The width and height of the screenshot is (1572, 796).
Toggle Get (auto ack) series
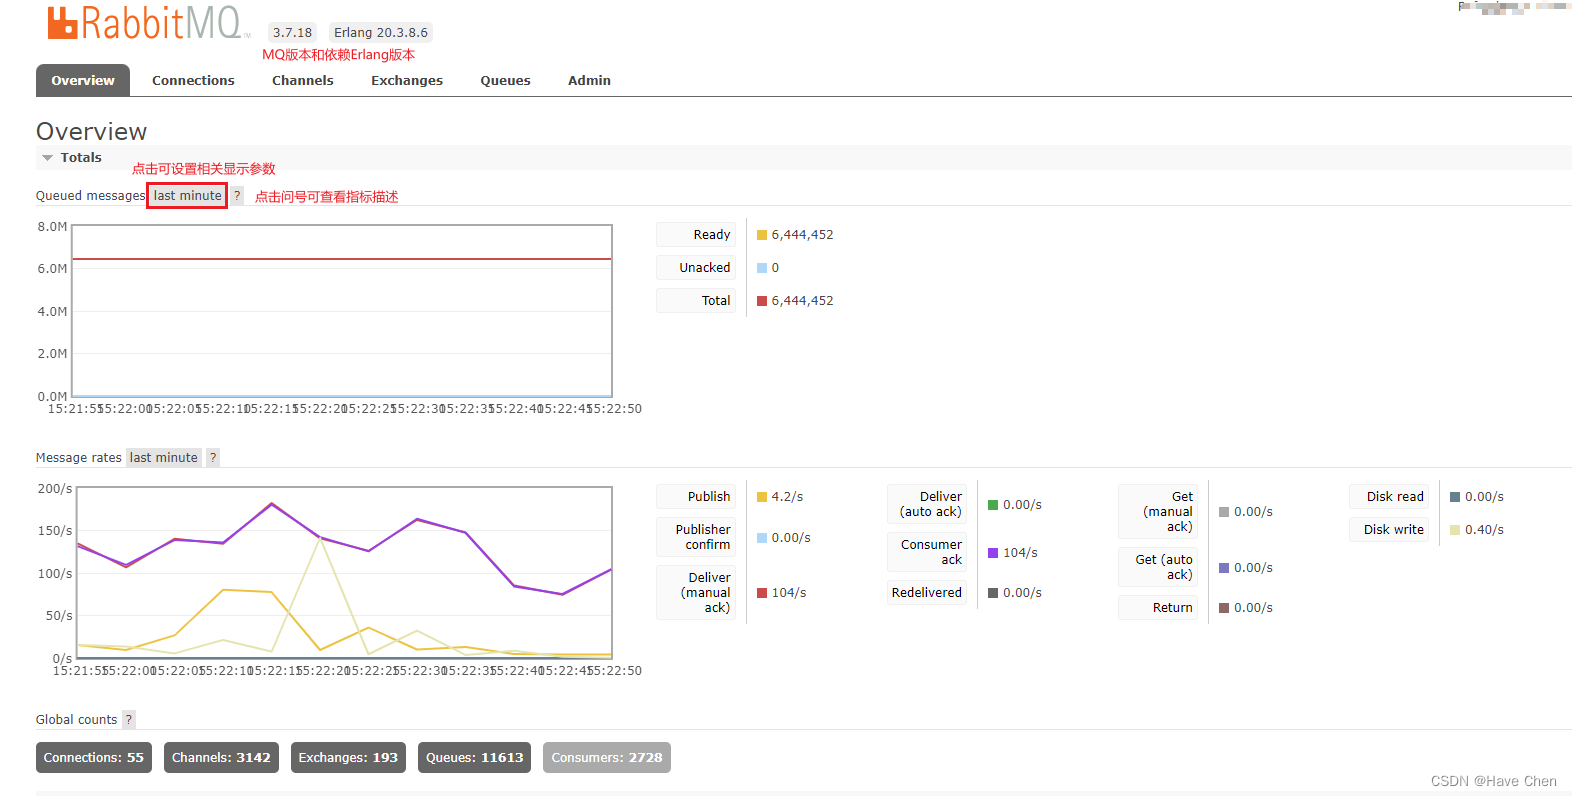(1158, 567)
